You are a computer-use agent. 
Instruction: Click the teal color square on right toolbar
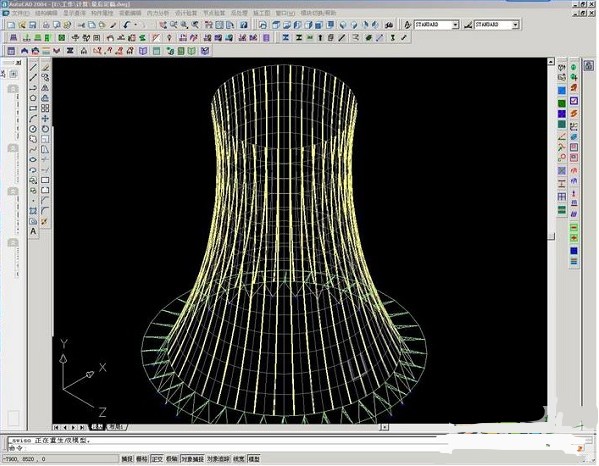[562, 124]
